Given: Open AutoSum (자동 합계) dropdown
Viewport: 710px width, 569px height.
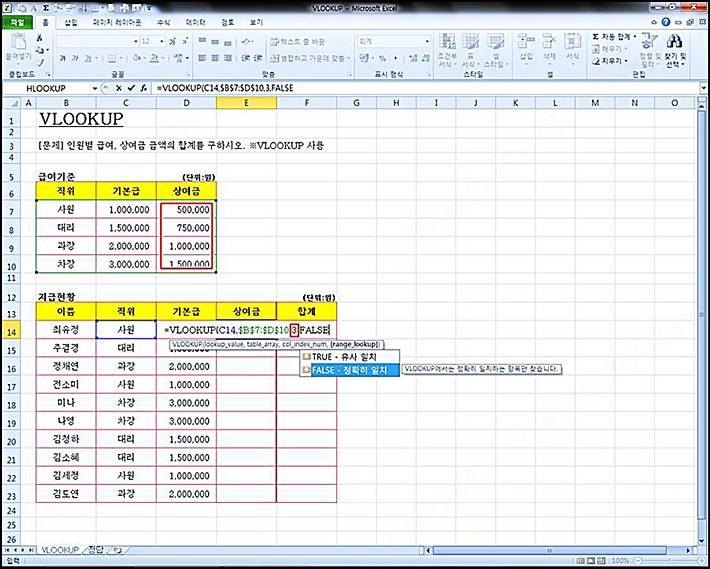Looking at the screenshot, I should [x=636, y=37].
